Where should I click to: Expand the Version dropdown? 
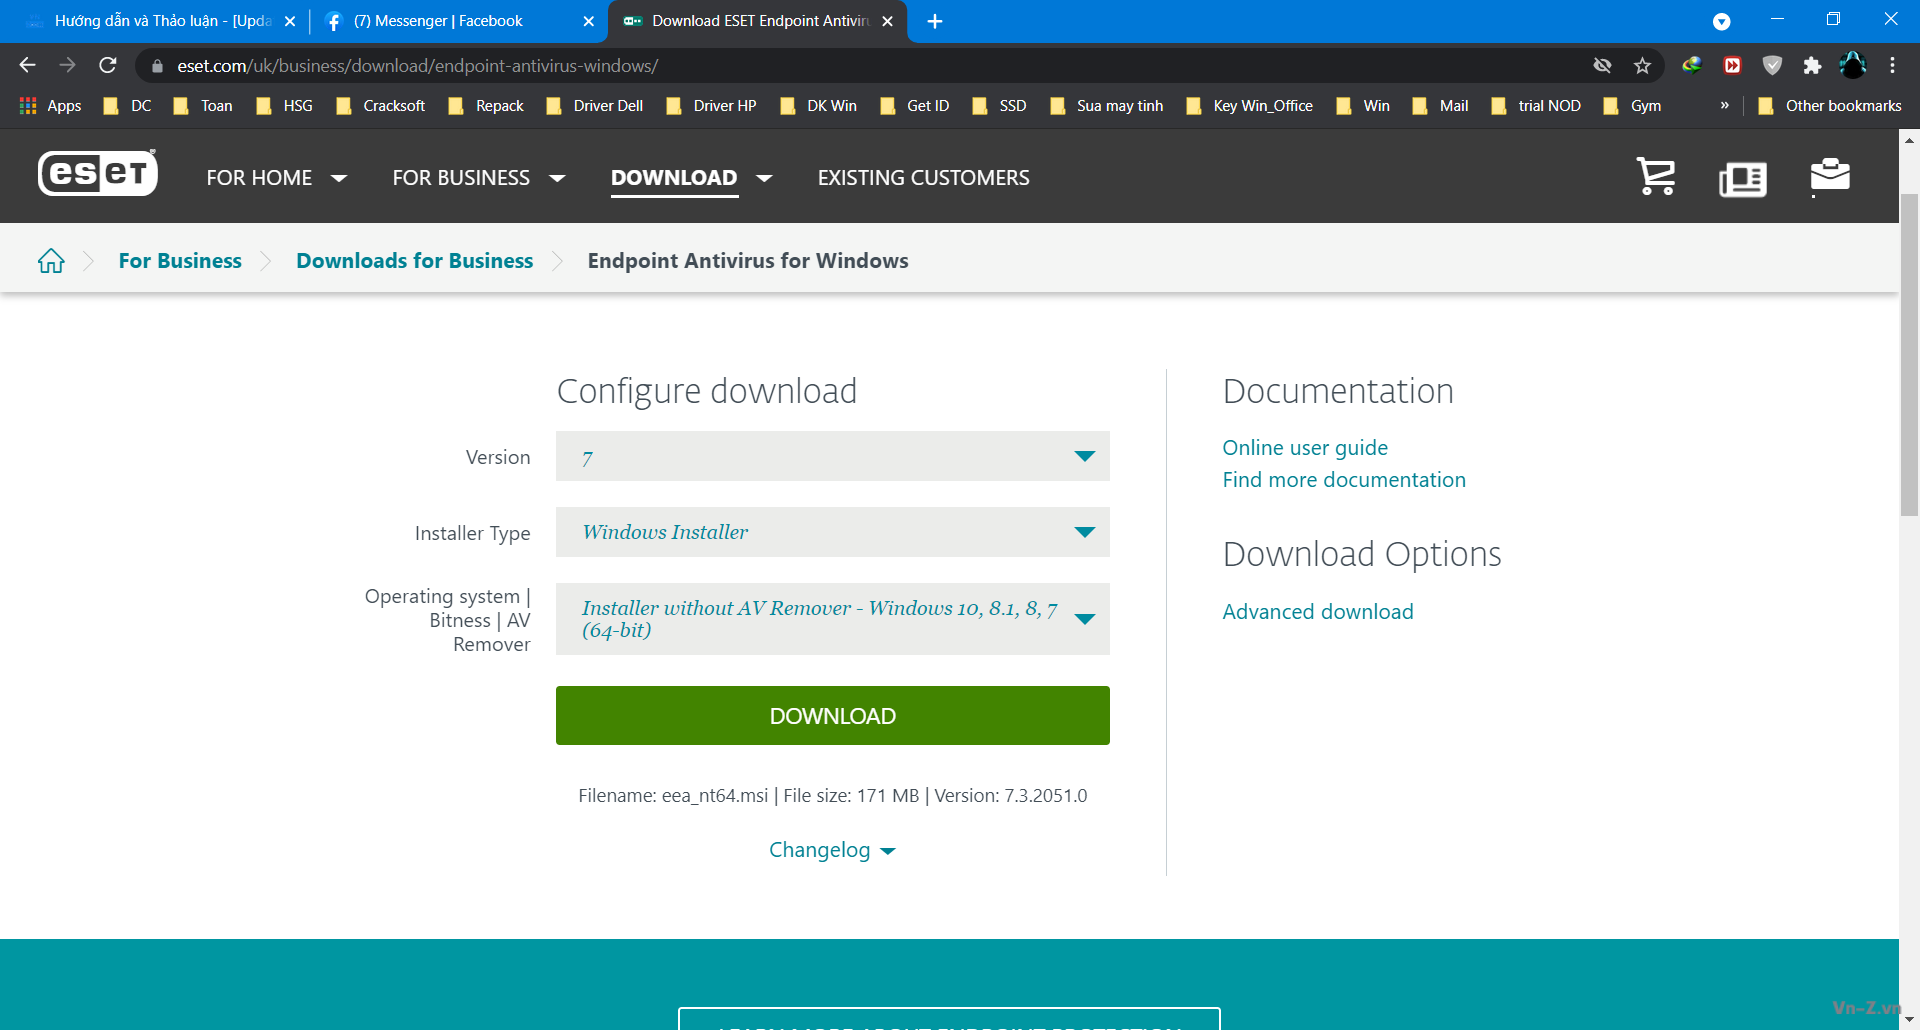pyautogui.click(x=832, y=457)
